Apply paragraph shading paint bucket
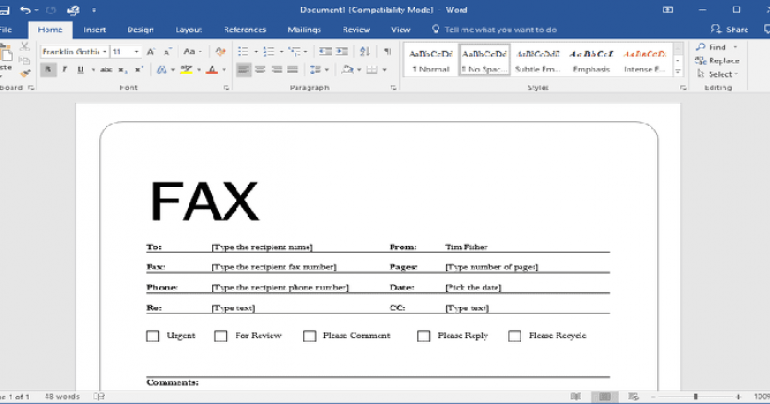The height and width of the screenshot is (404, 770). click(347, 70)
